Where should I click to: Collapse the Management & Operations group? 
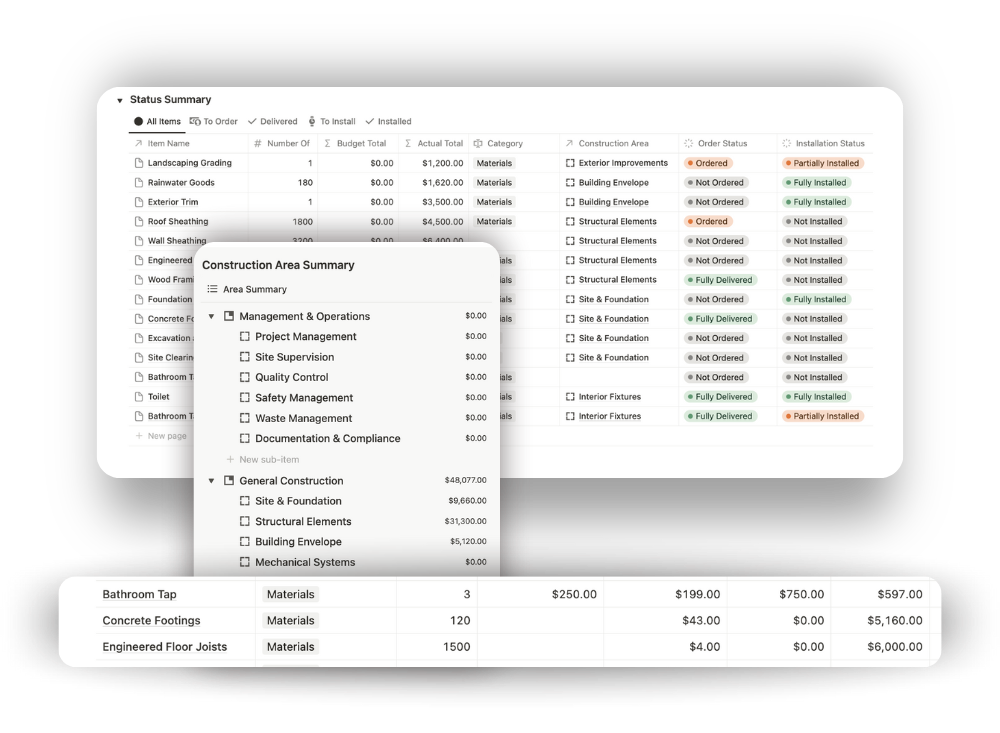click(211, 316)
